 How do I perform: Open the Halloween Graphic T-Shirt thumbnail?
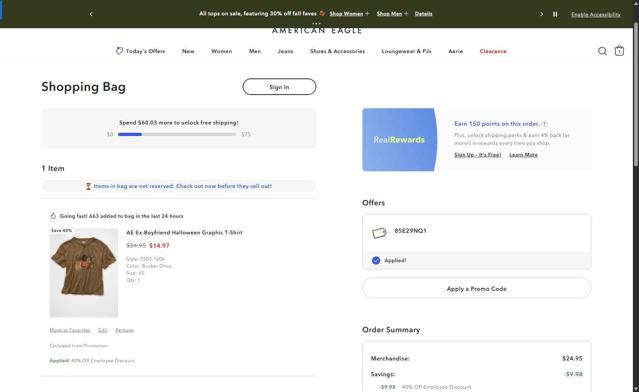point(84,273)
